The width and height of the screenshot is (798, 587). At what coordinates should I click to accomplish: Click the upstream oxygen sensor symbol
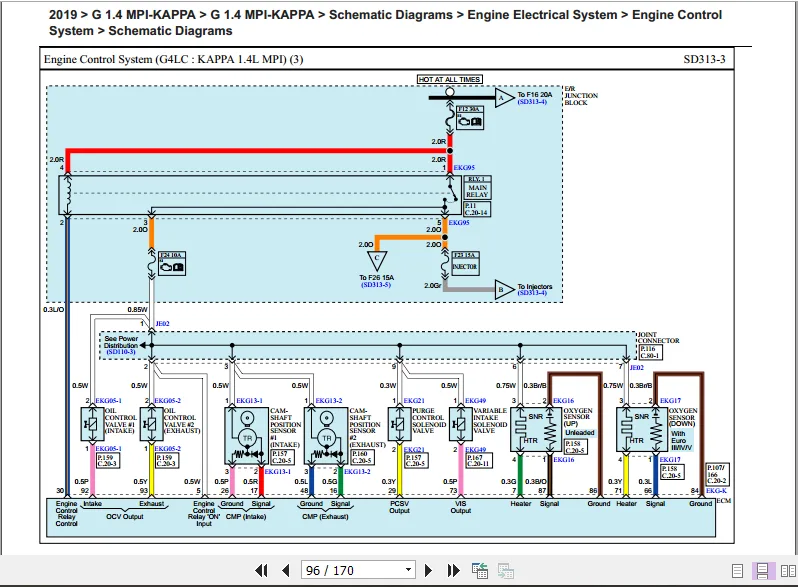point(536,429)
